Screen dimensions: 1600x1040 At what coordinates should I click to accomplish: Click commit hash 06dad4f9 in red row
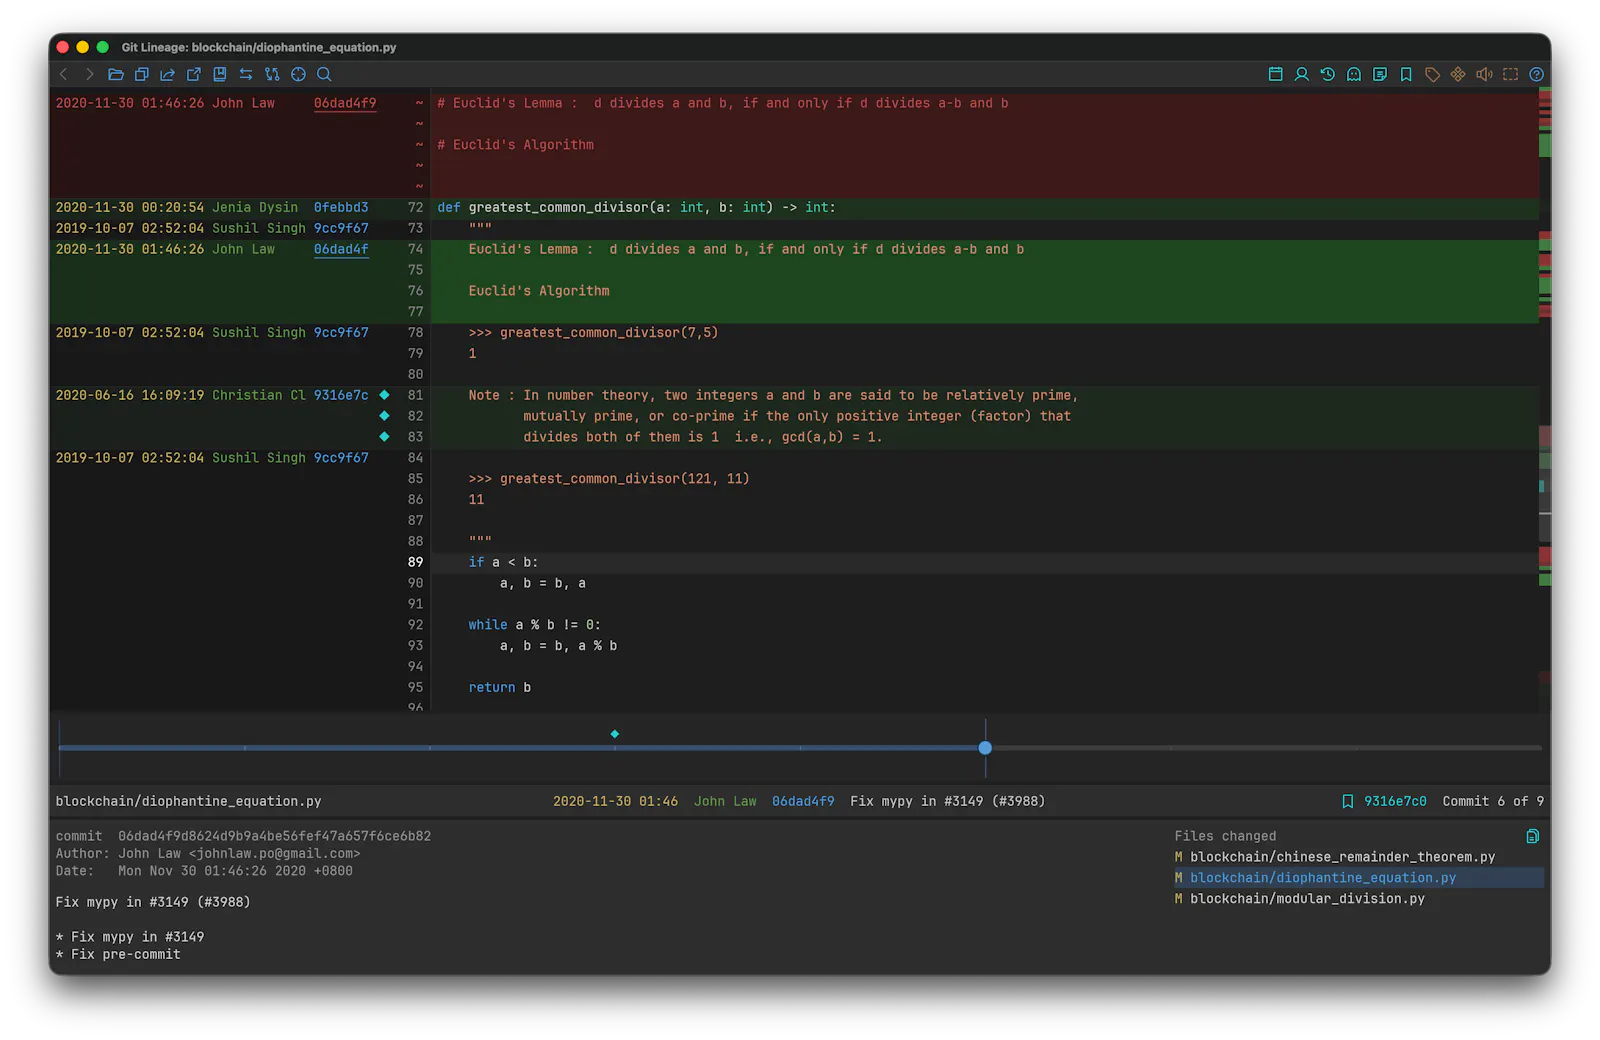pyautogui.click(x=345, y=103)
